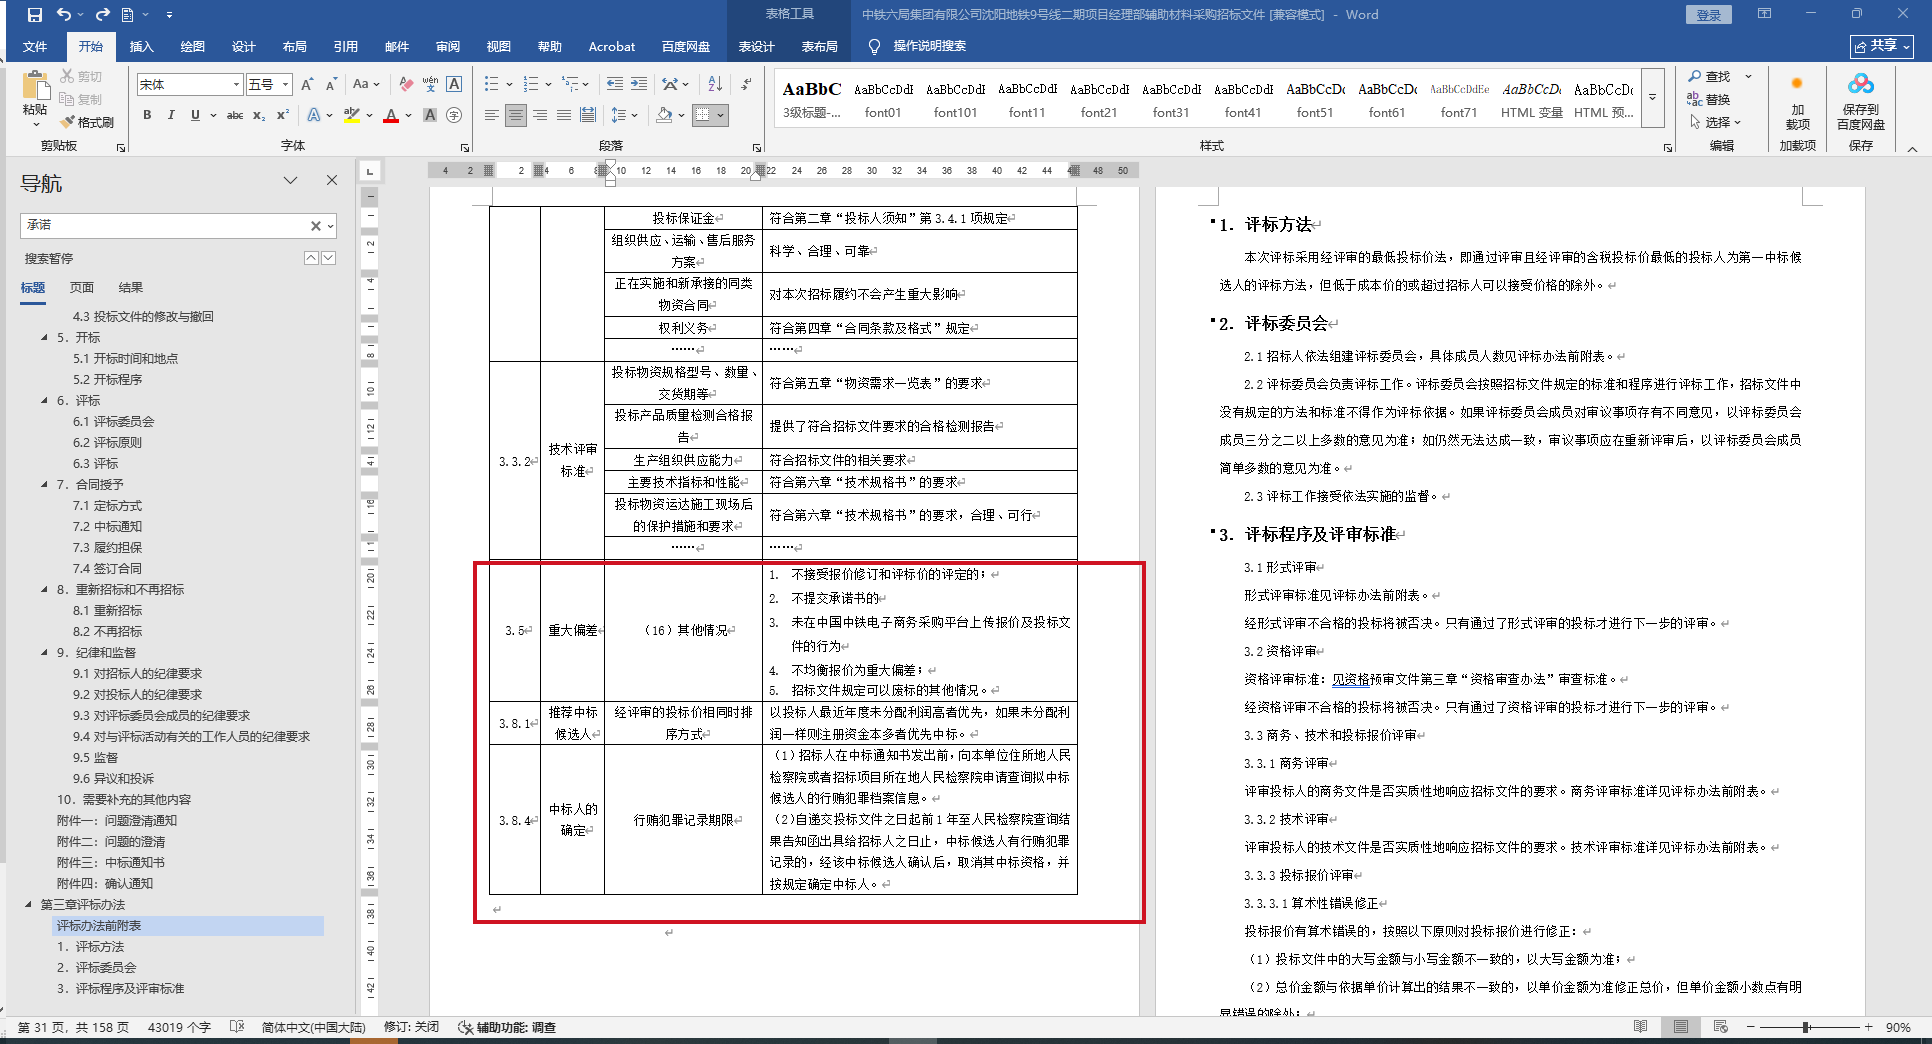This screenshot has height=1044, width=1932.
Task: Undo the last action
Action: [64, 15]
